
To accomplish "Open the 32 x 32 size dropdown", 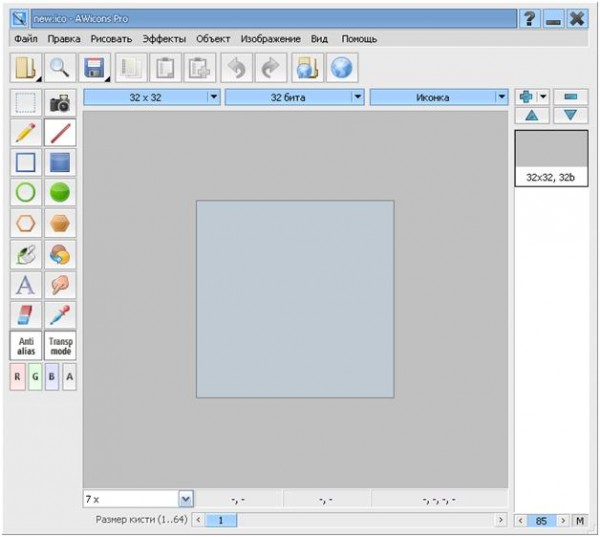I will point(152,97).
